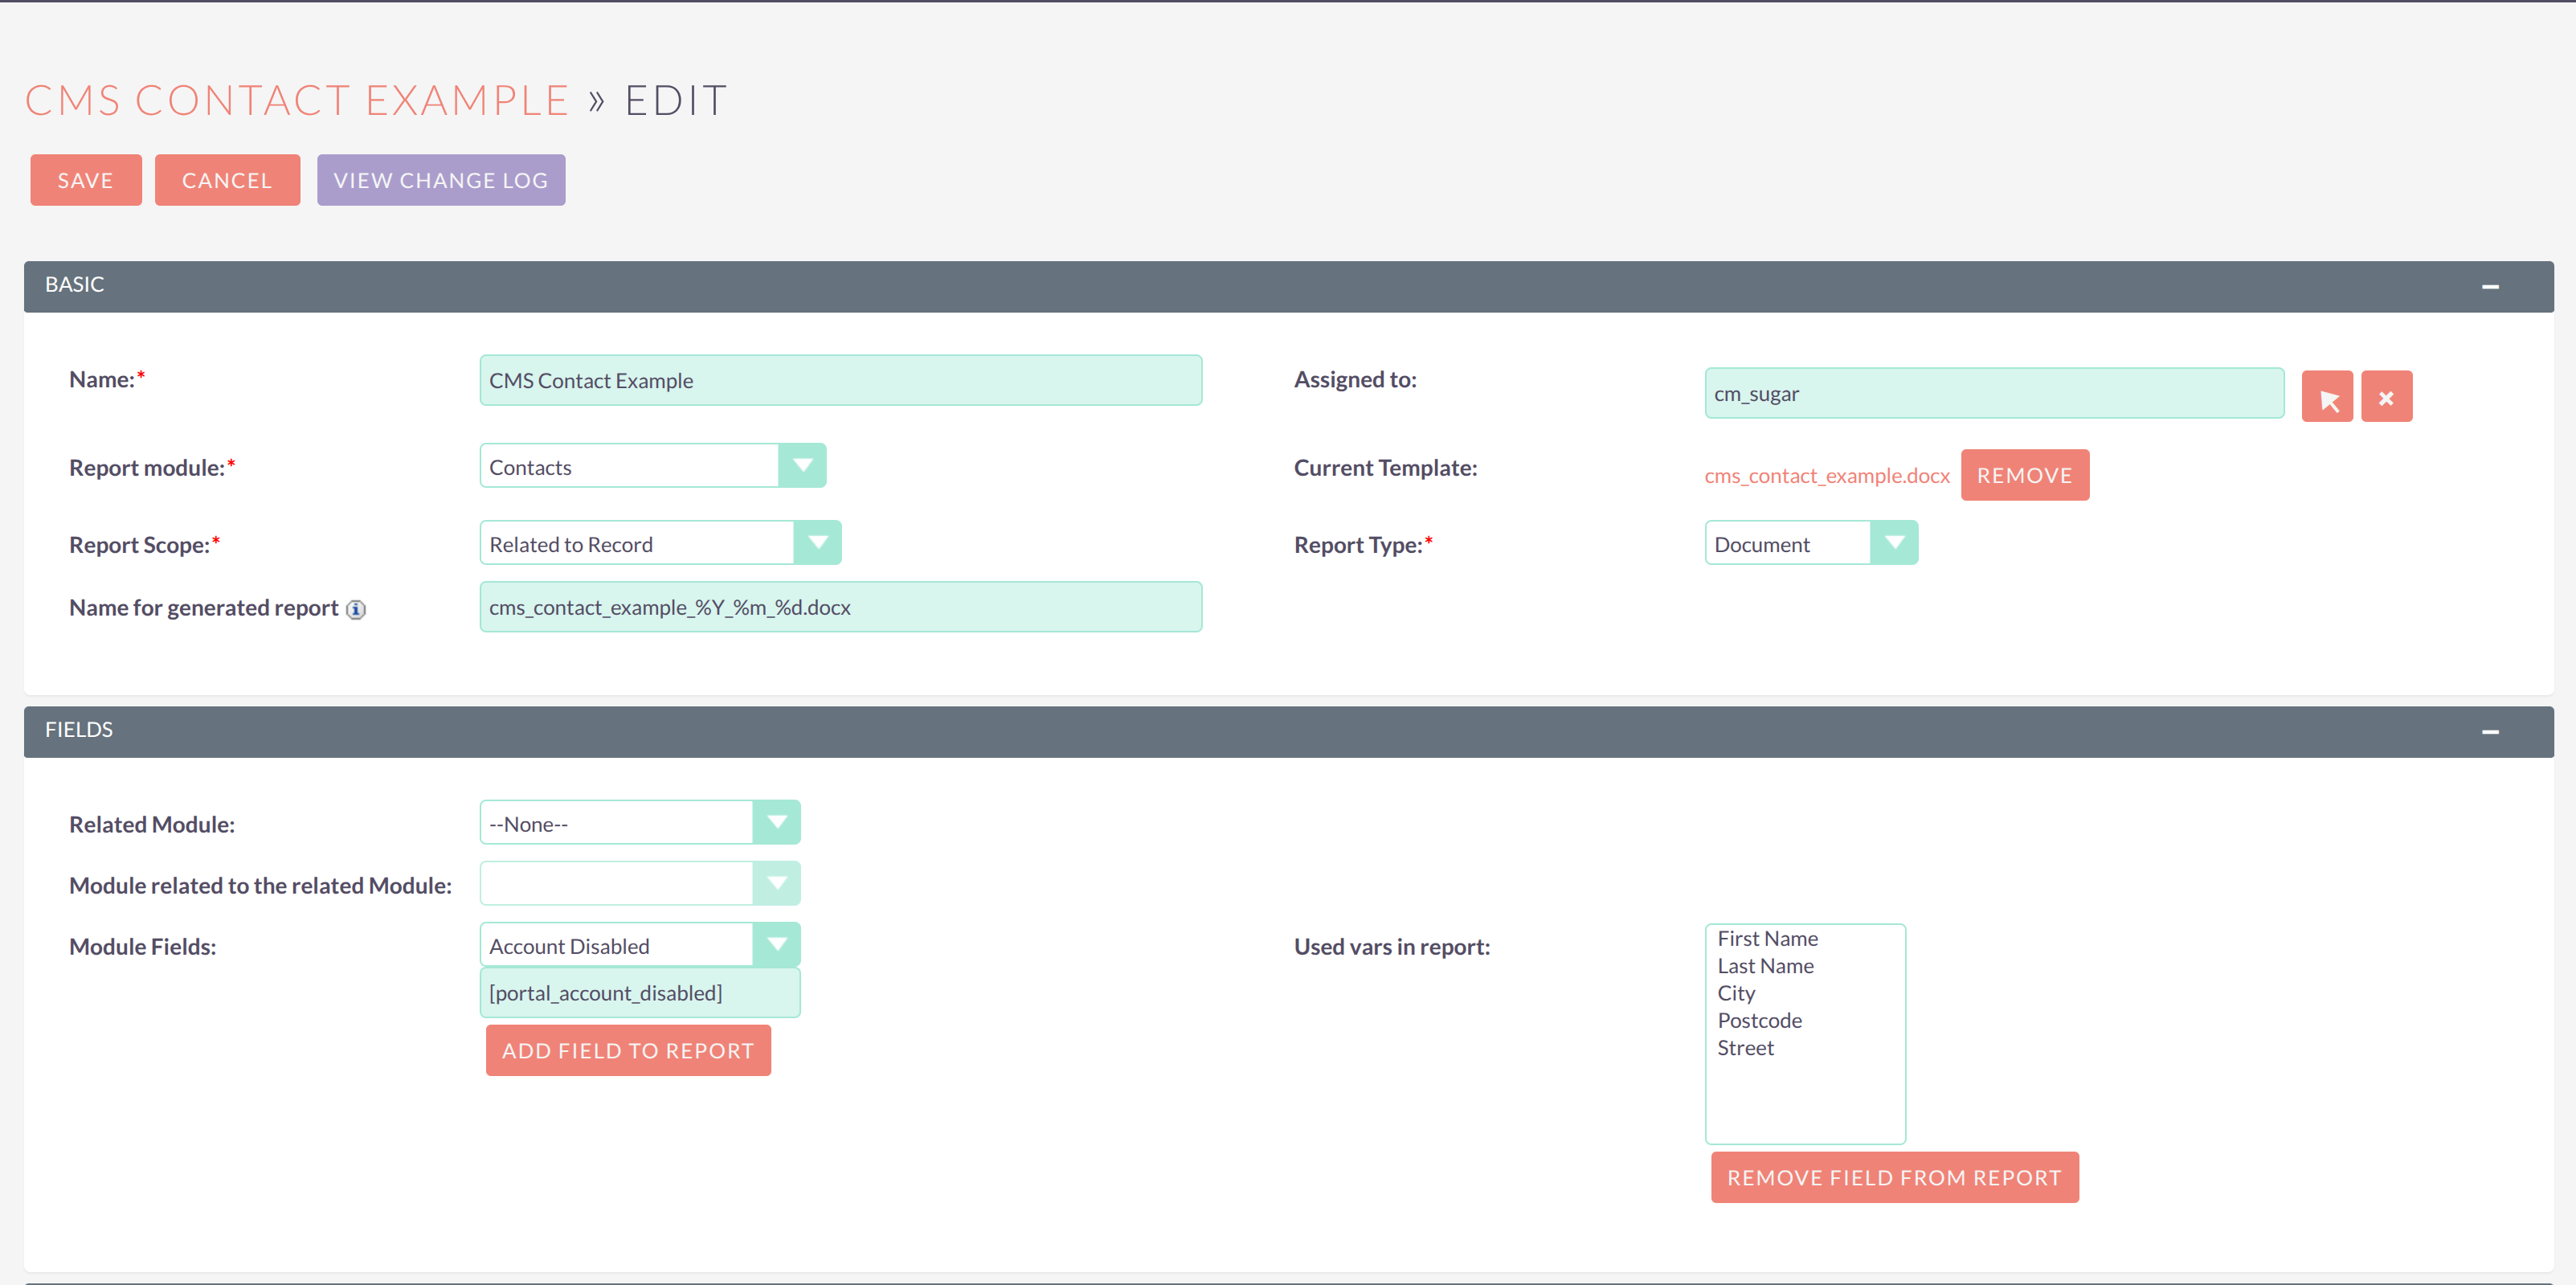This screenshot has height=1285, width=2576.
Task: Open the Module Fields dropdown
Action: pos(776,944)
